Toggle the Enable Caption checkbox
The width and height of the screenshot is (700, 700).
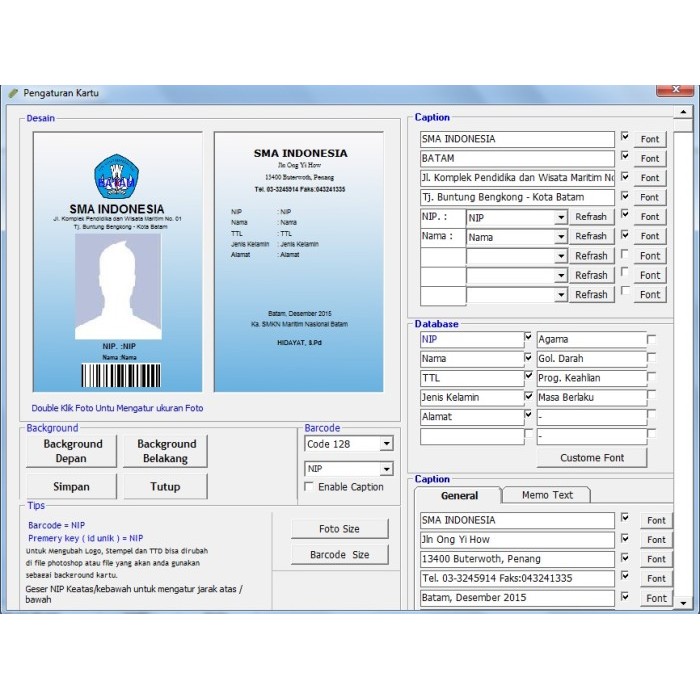coord(309,487)
